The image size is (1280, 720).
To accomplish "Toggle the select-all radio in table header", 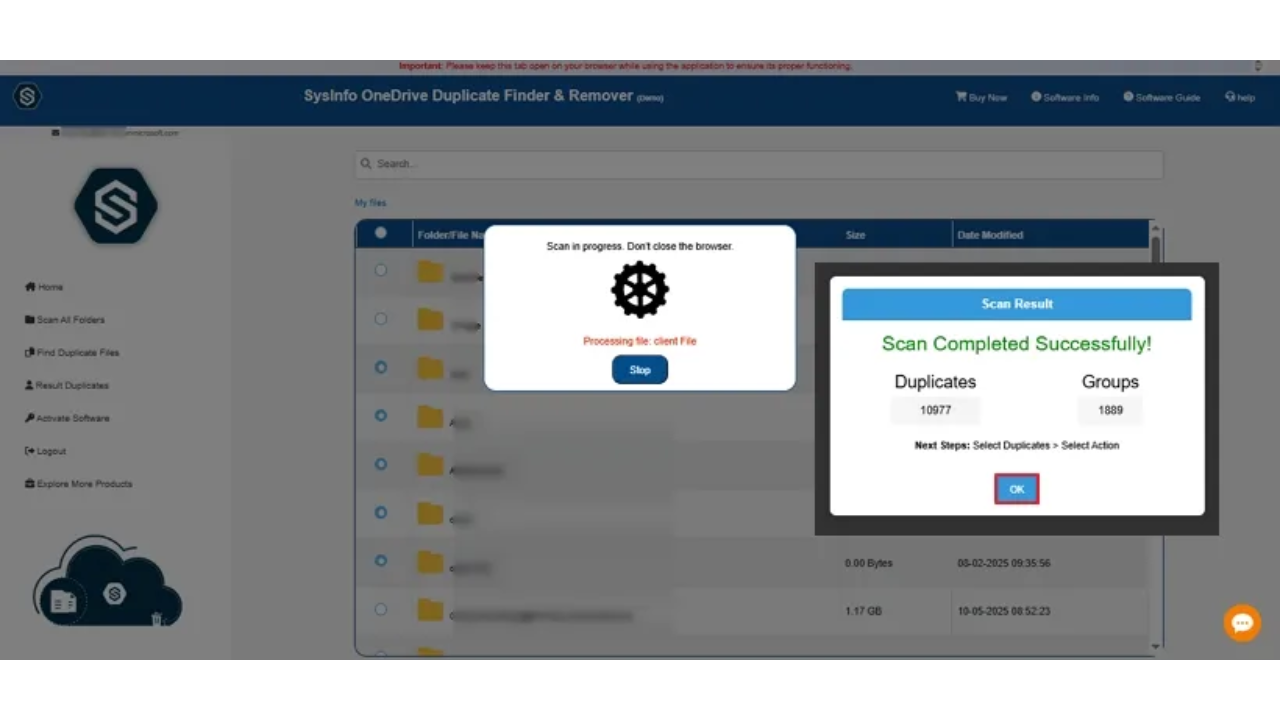I will coord(380,233).
